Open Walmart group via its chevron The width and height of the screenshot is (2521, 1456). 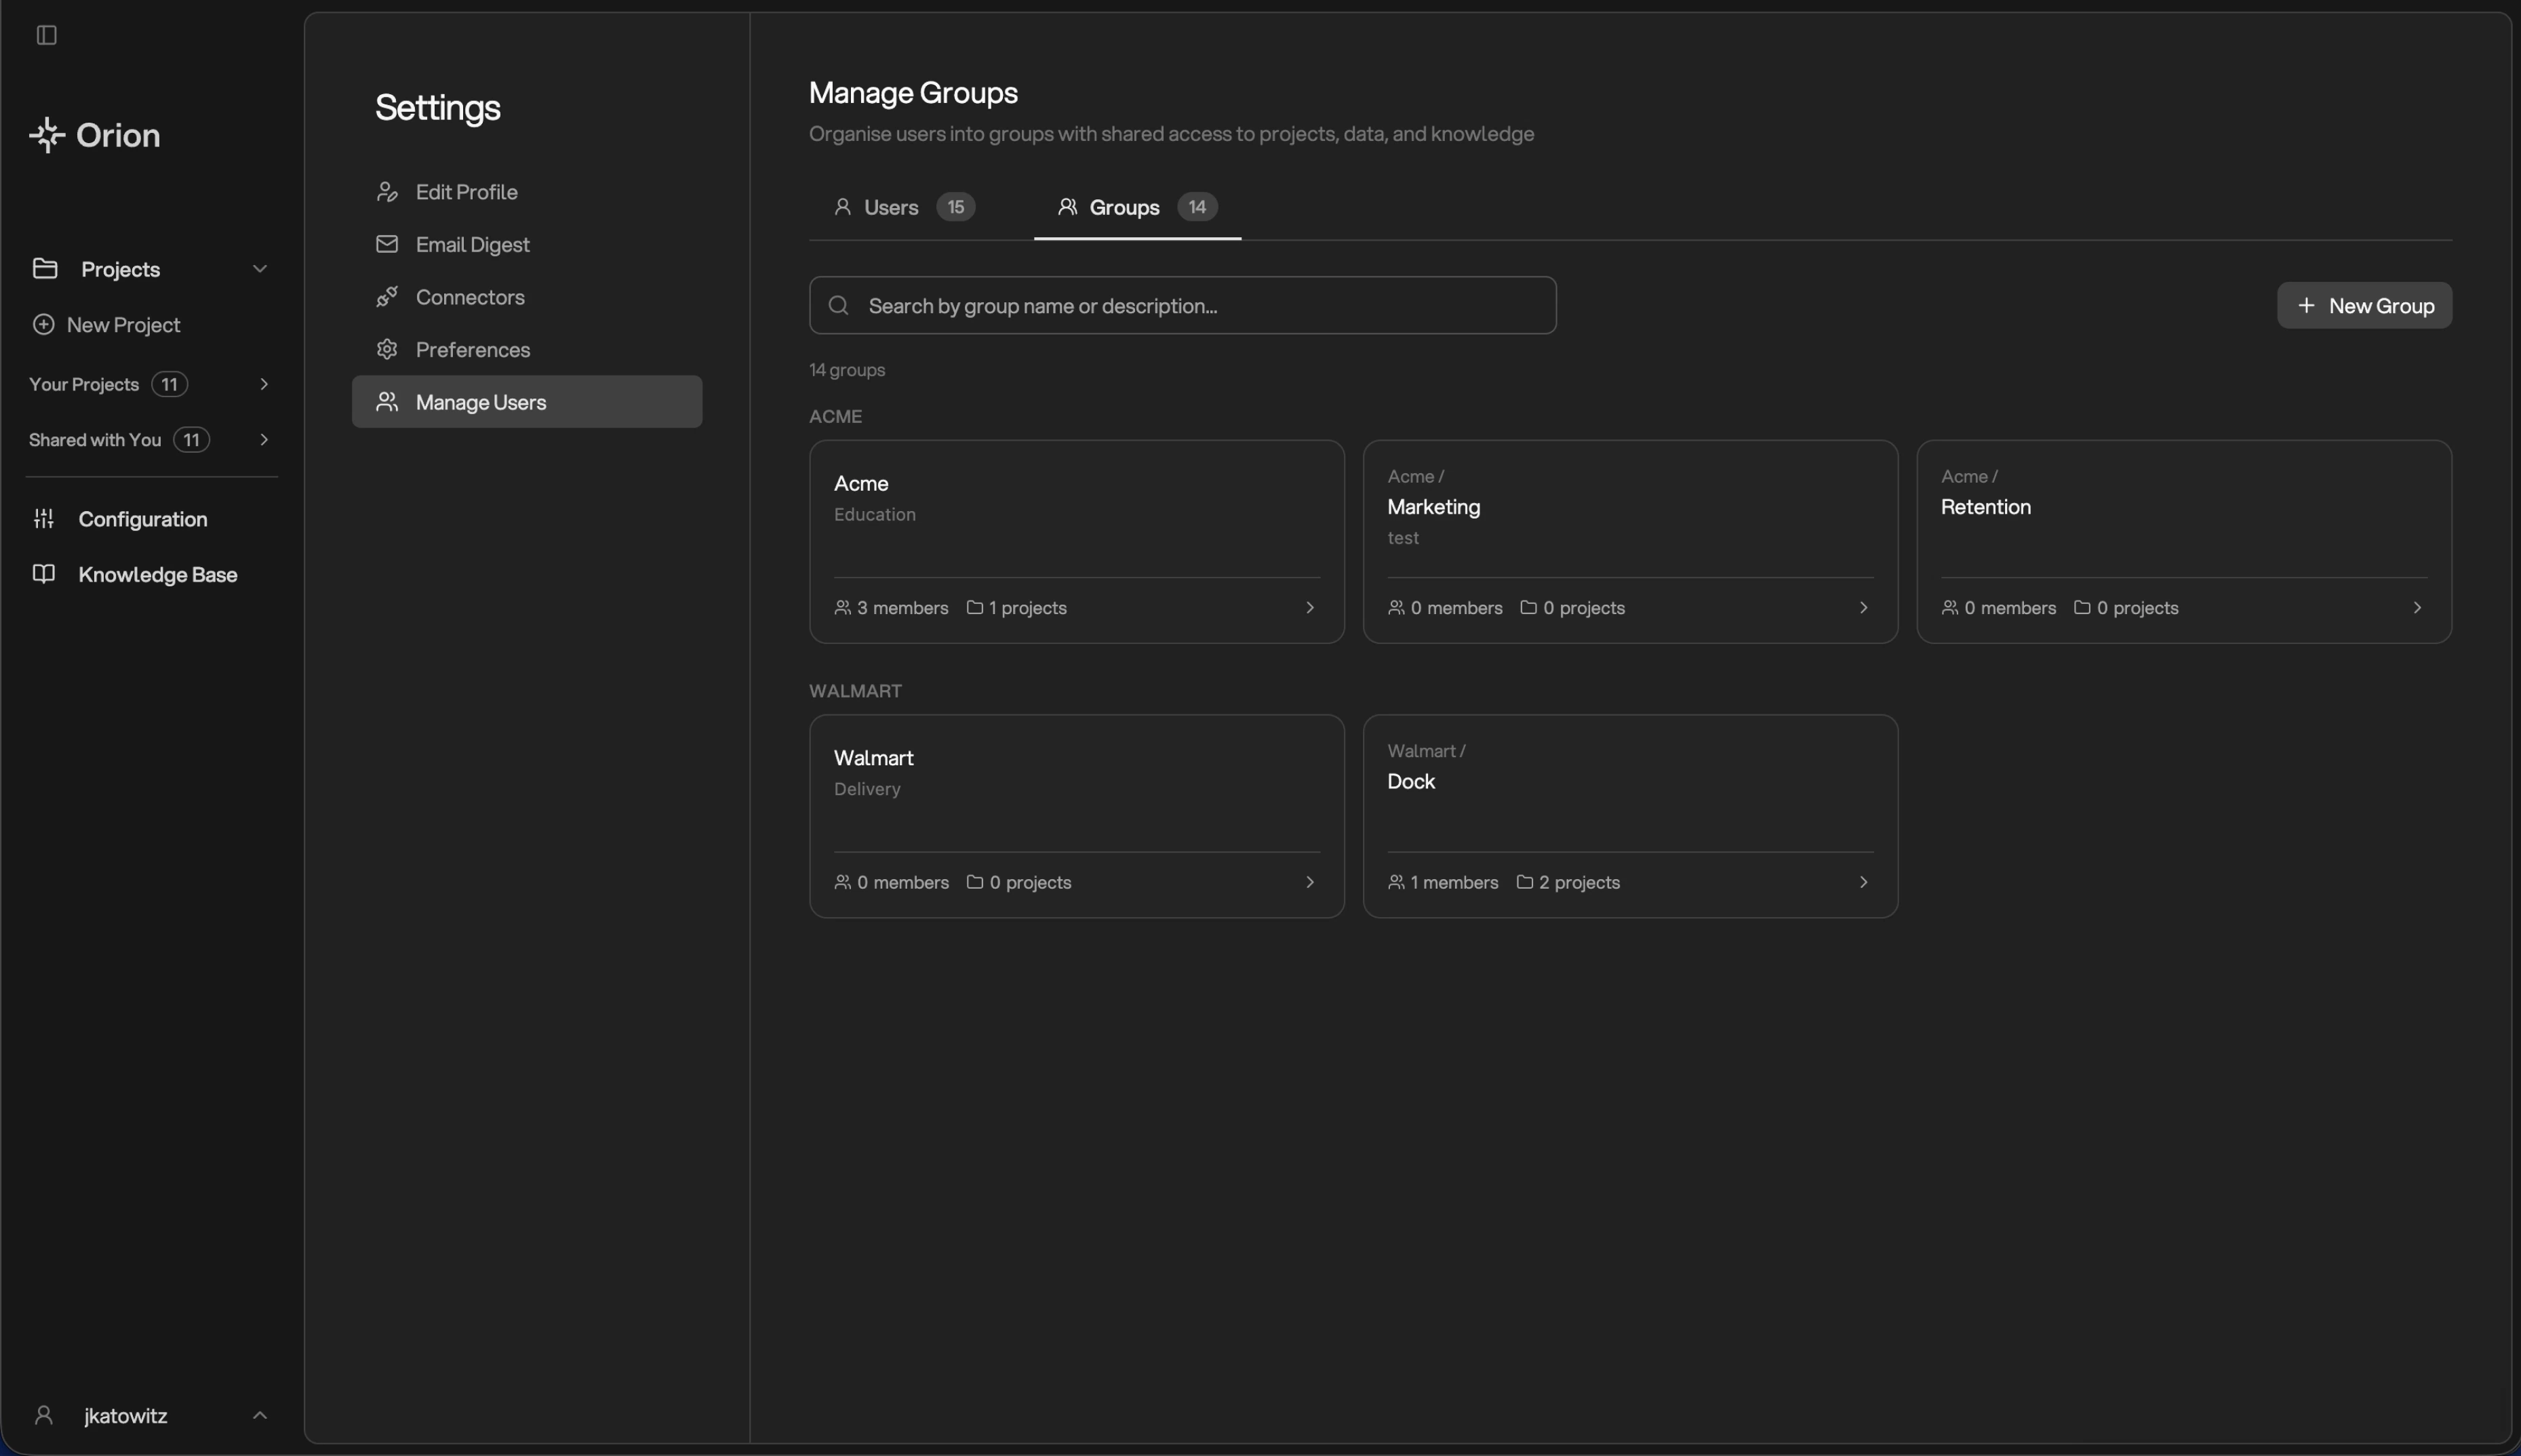click(1310, 881)
